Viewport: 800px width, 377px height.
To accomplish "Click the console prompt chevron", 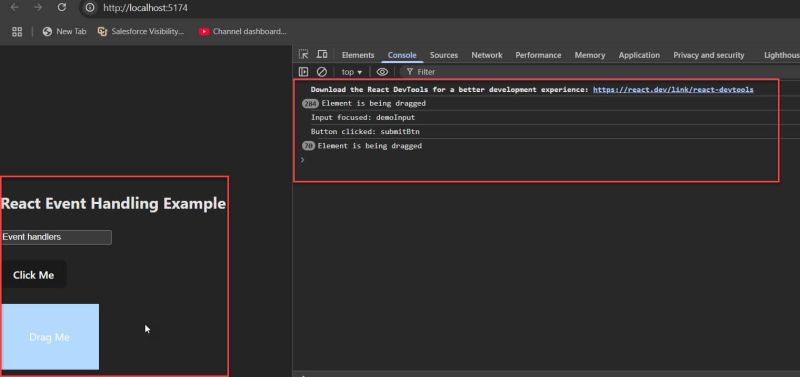I will (302, 160).
